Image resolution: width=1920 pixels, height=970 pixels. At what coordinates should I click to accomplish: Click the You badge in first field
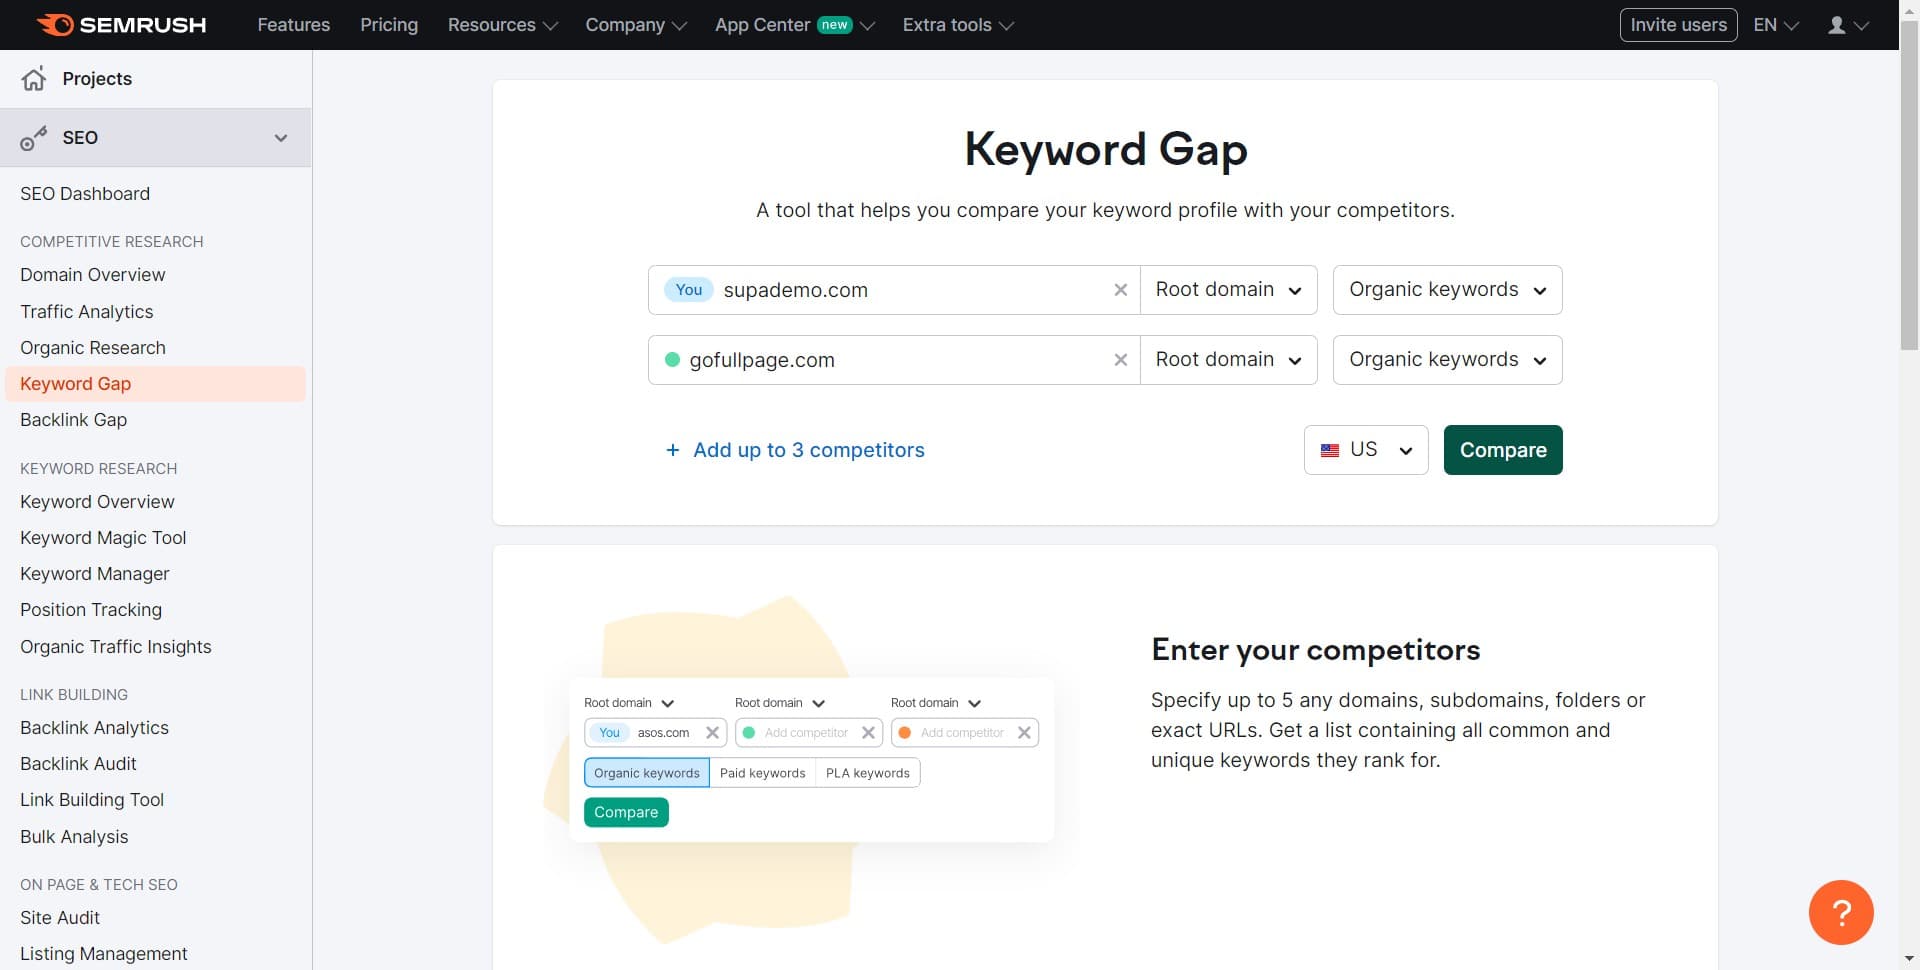[688, 290]
